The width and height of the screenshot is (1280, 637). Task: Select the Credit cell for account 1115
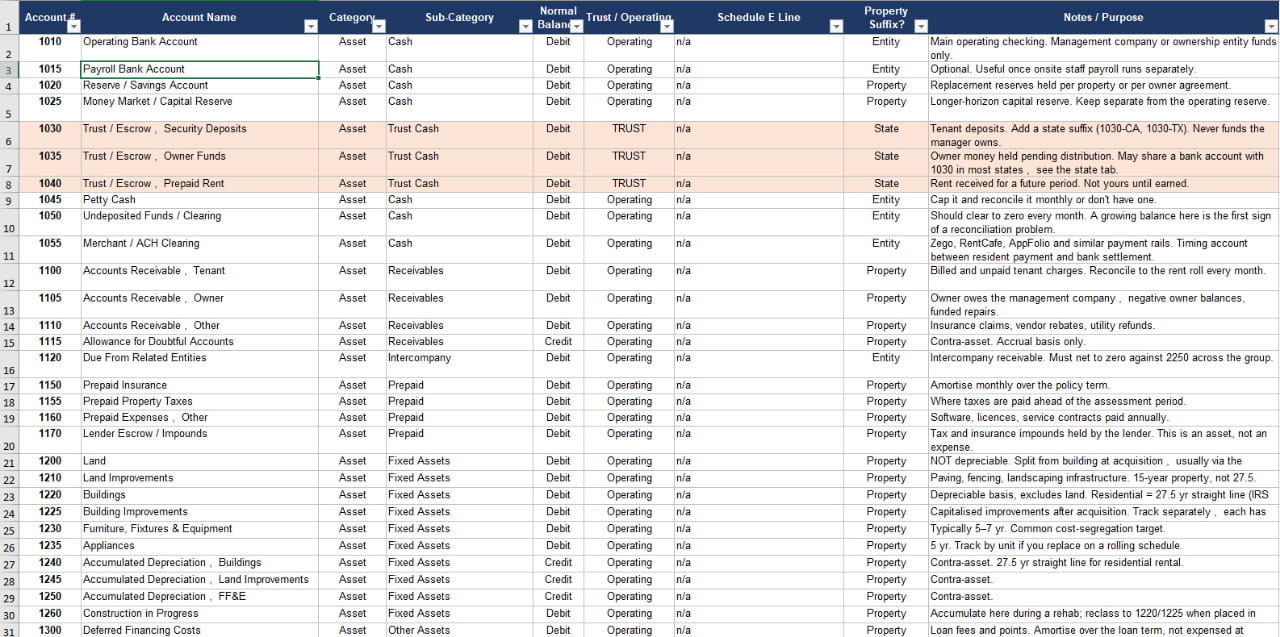coord(559,342)
